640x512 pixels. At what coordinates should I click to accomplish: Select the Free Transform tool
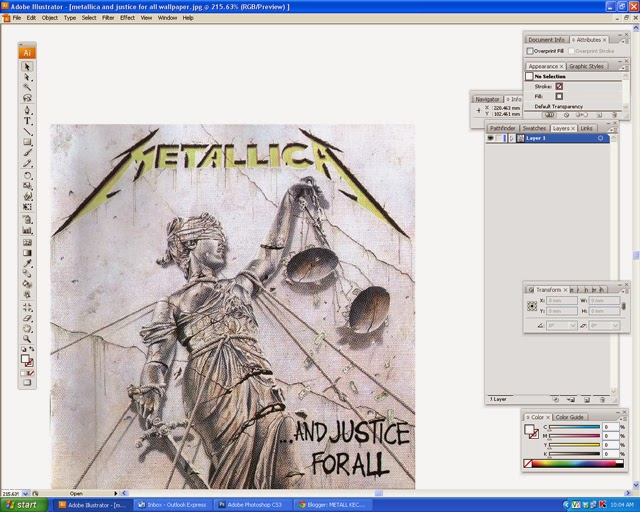pos(27,207)
